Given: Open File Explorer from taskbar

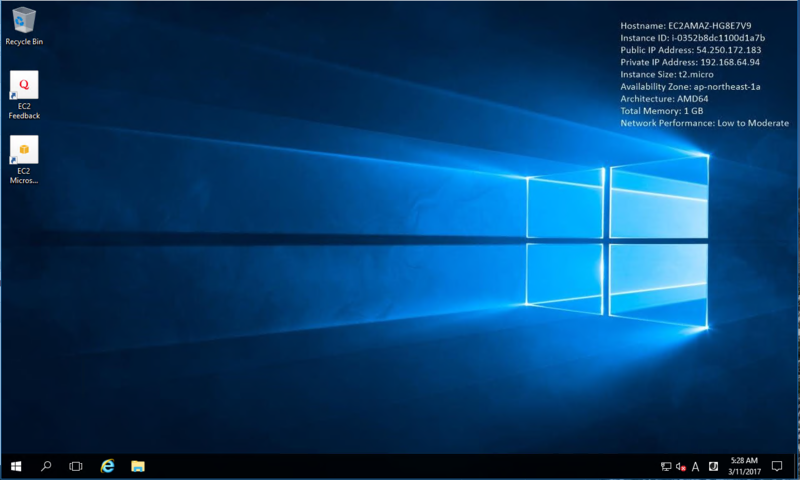Looking at the screenshot, I should tap(138, 466).
